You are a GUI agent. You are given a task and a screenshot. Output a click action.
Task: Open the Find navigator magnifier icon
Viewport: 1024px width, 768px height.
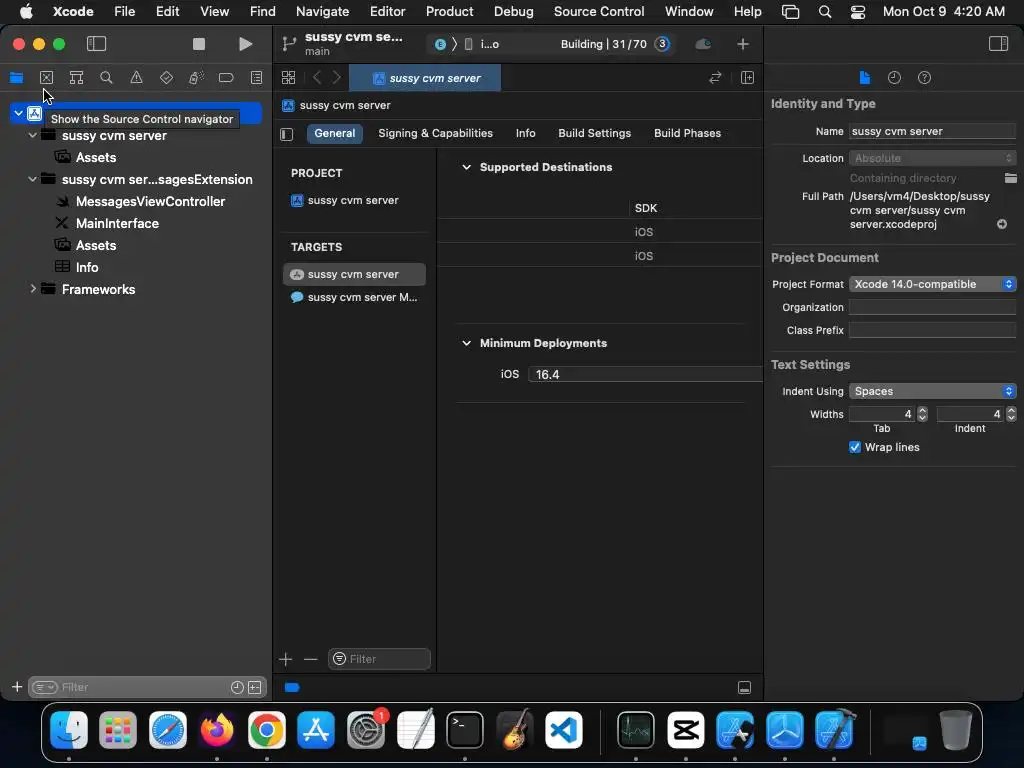pyautogui.click(x=106, y=78)
